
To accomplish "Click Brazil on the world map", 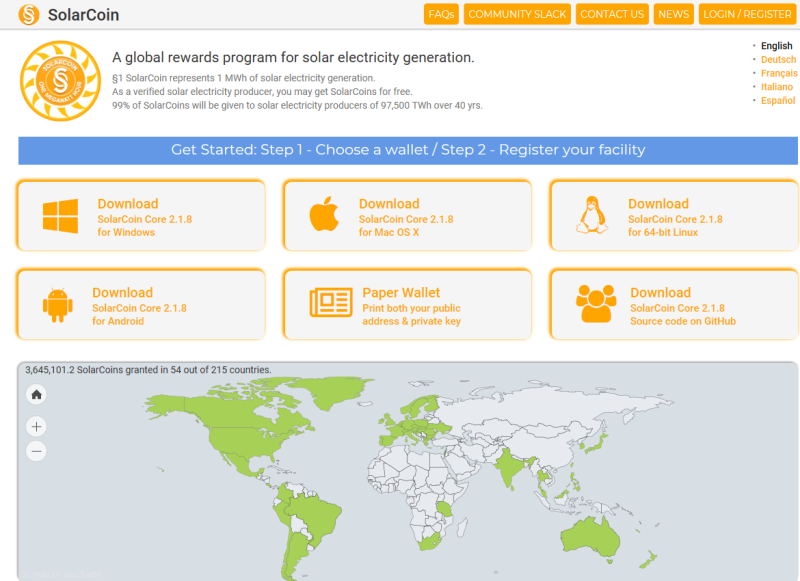I will click(316, 518).
